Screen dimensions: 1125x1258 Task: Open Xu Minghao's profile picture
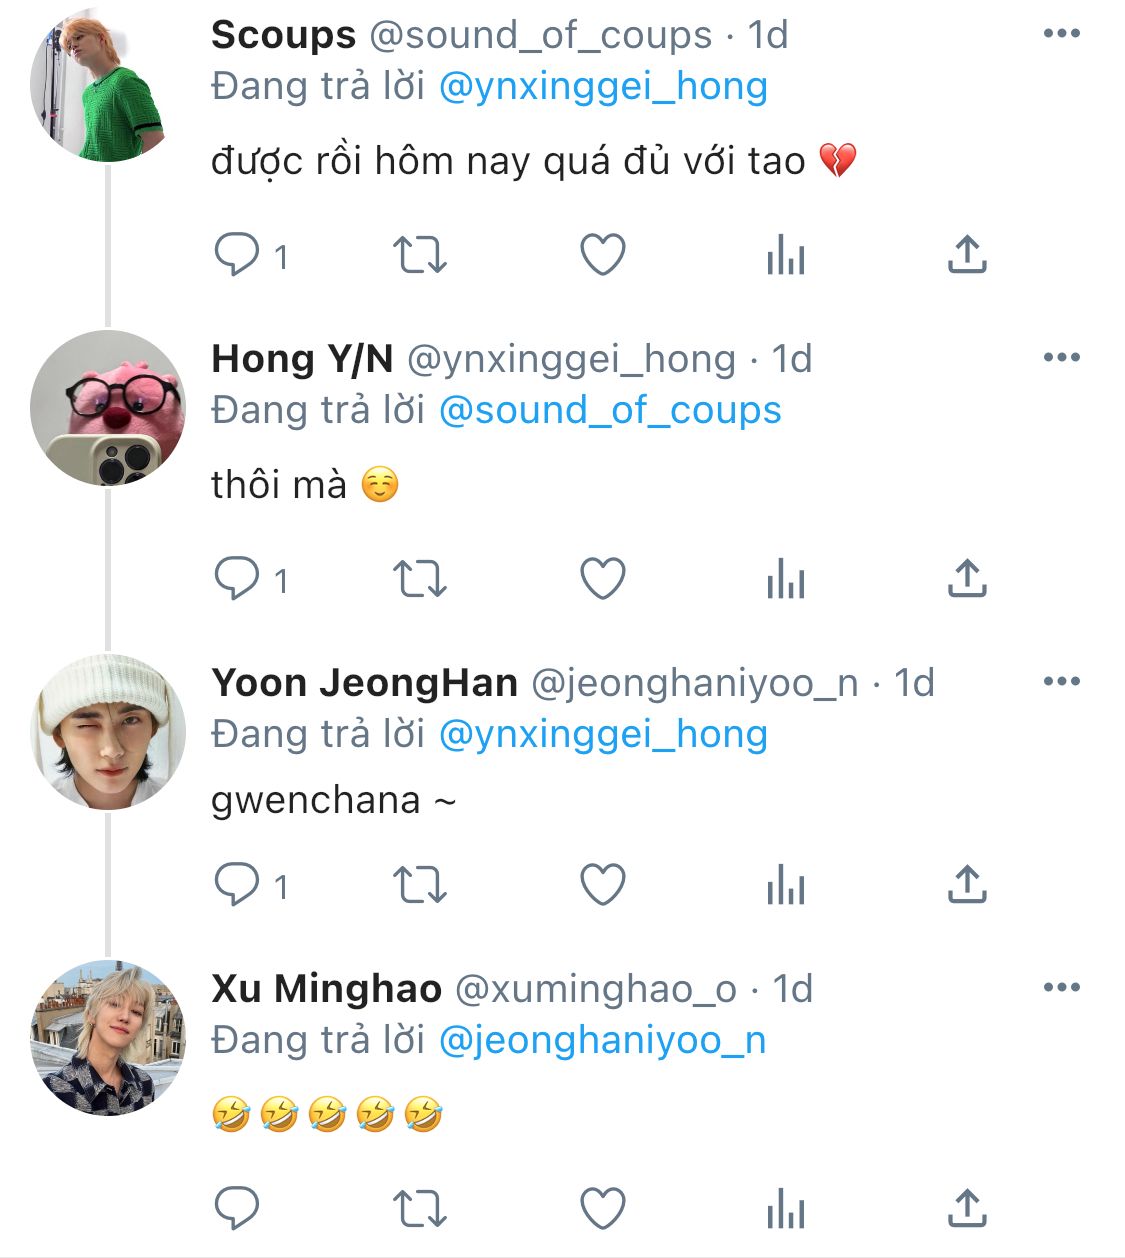[x=108, y=1037]
